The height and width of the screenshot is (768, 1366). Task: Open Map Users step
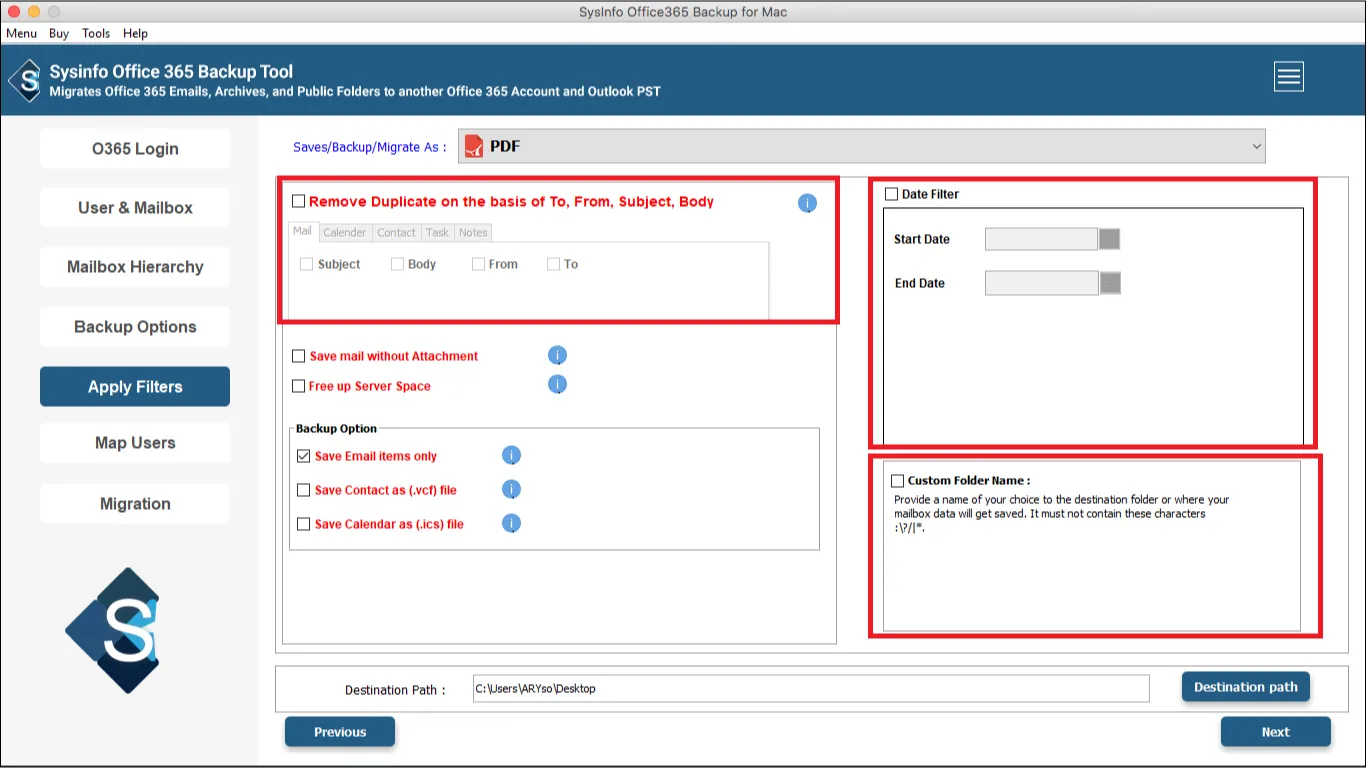coord(135,443)
